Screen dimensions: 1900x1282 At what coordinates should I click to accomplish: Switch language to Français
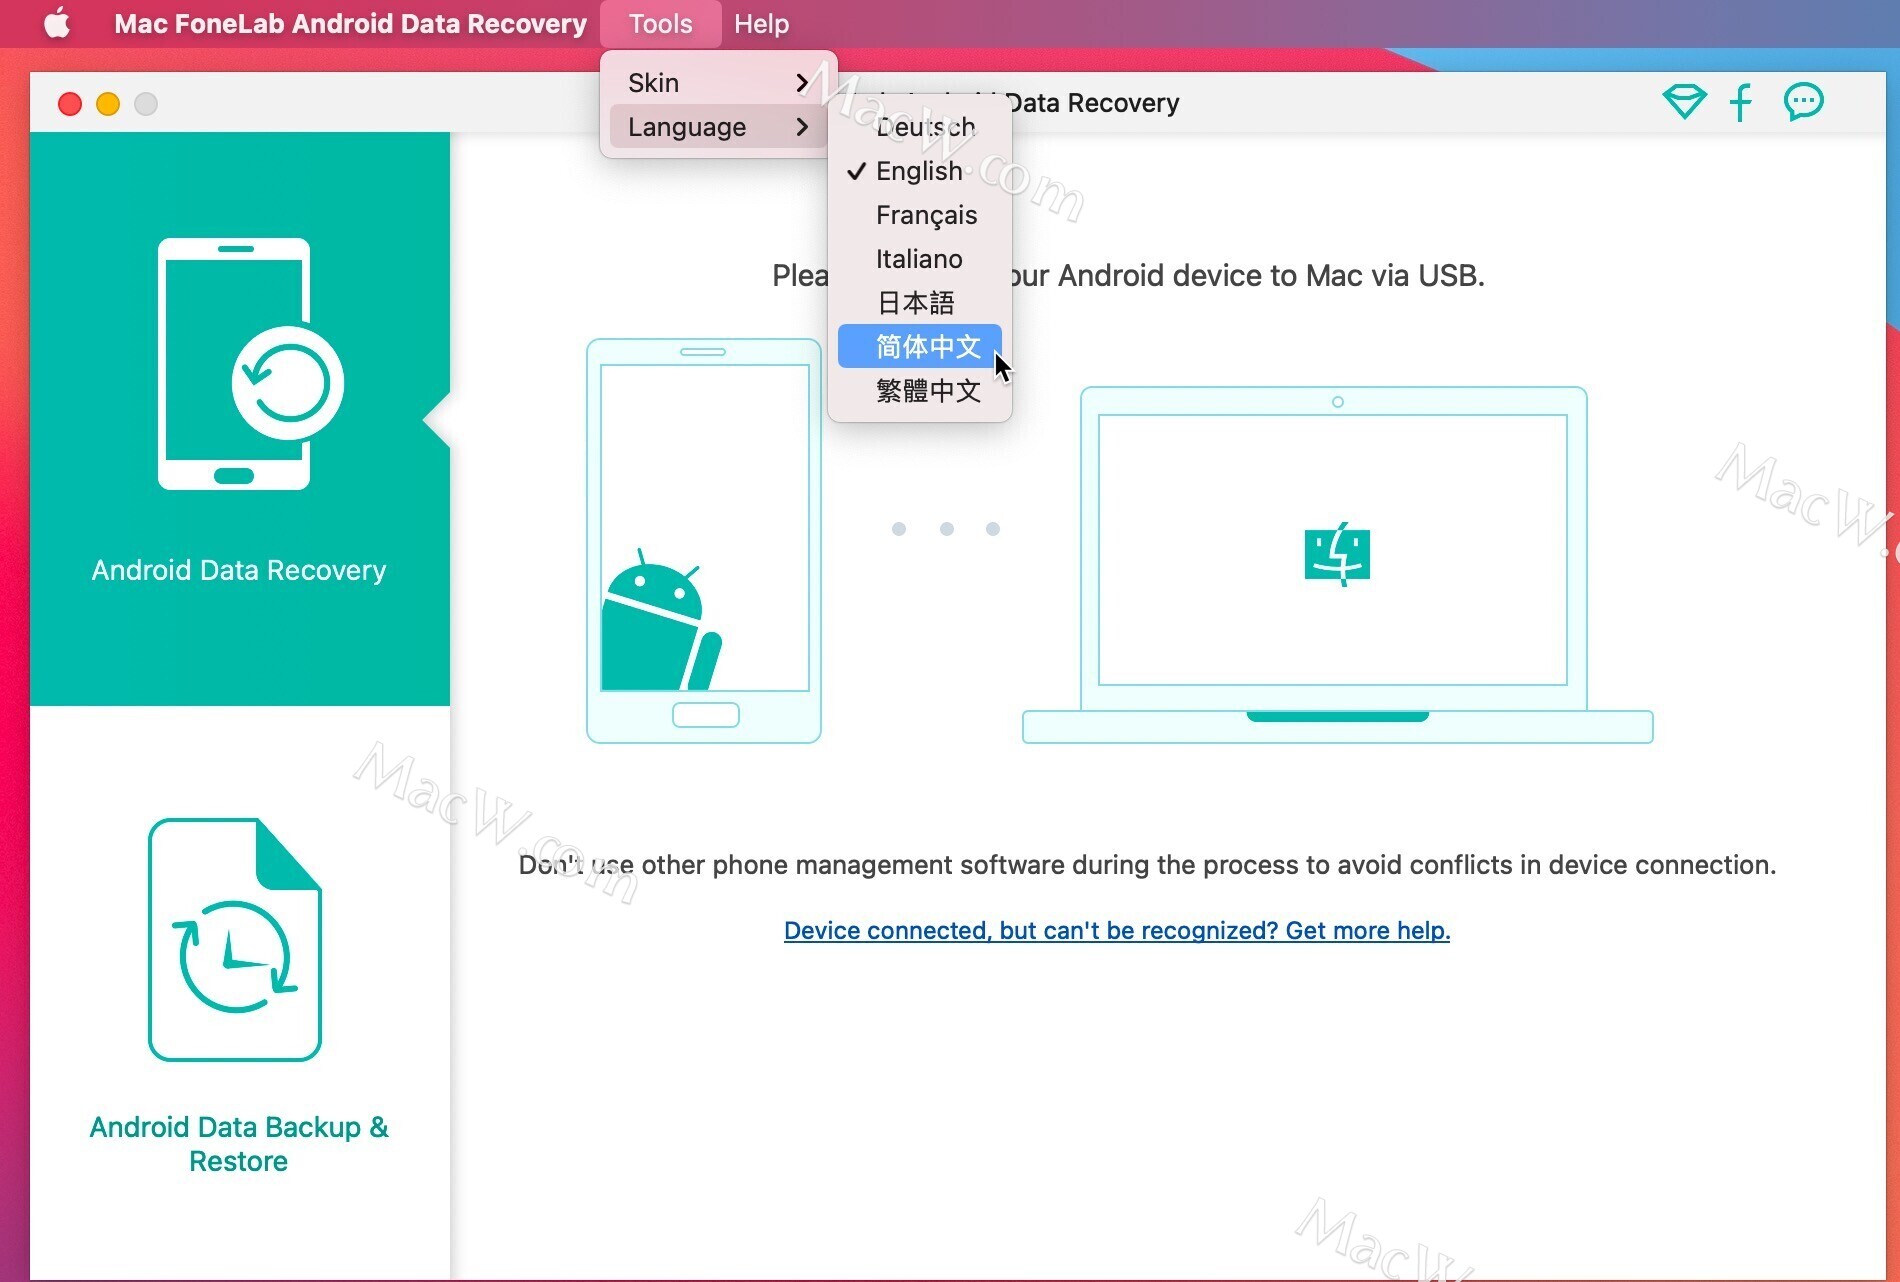[x=920, y=215]
